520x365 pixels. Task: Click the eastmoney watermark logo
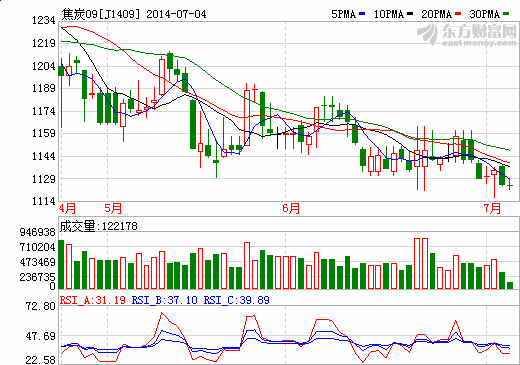coord(467,35)
